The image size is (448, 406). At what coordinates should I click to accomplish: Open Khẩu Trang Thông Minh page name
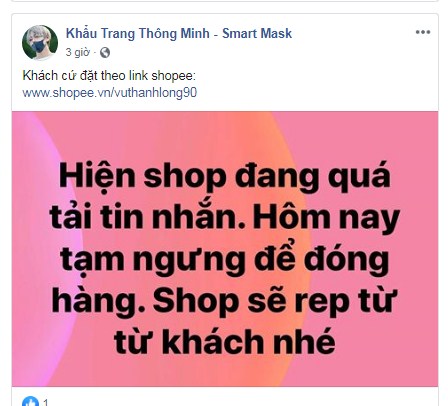coord(138,34)
